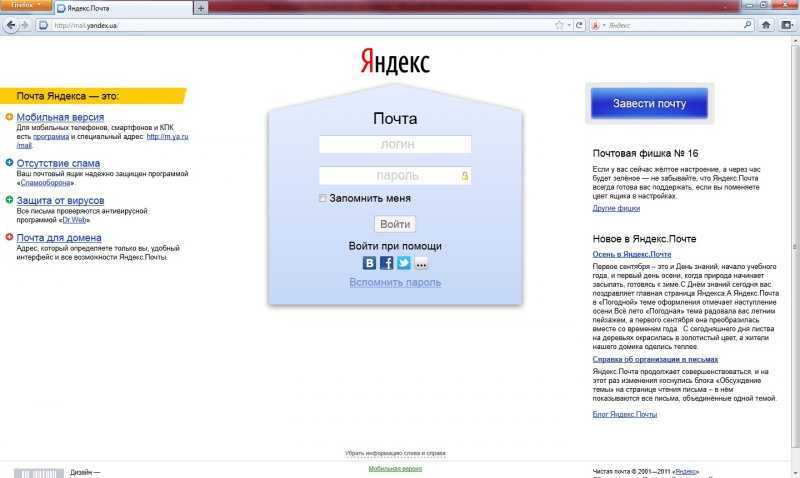Open the Отсутствие спама link
The image size is (800, 478).
pyautogui.click(x=58, y=163)
